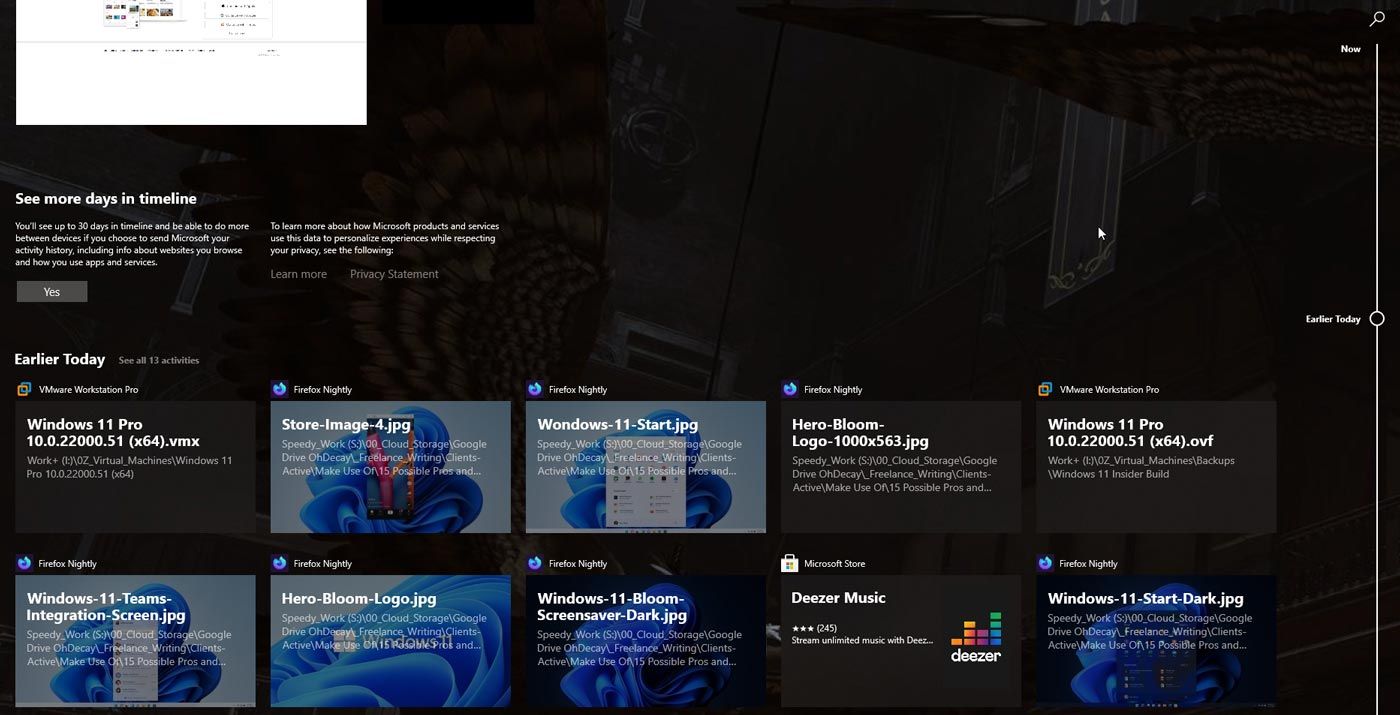Click the Firefox icon on Windows-11-Start-Dark.jpg card

[1044, 563]
